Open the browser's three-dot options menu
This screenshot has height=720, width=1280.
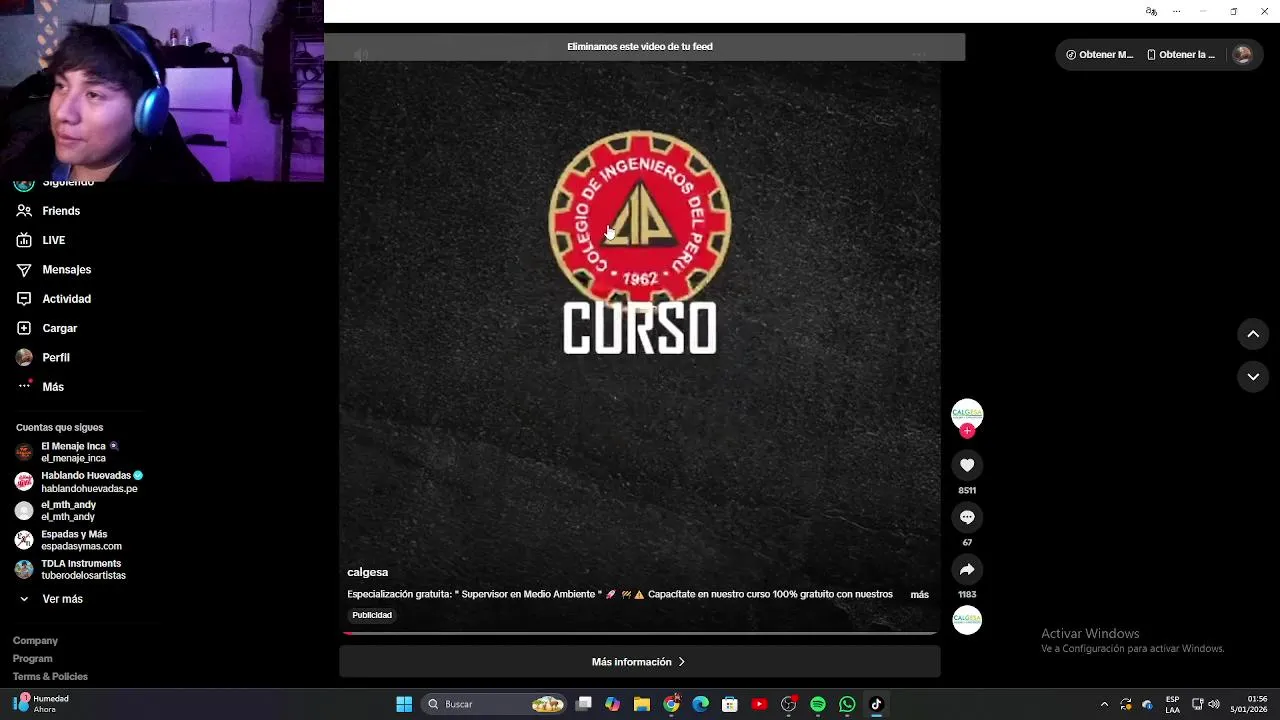[x=1176, y=11]
